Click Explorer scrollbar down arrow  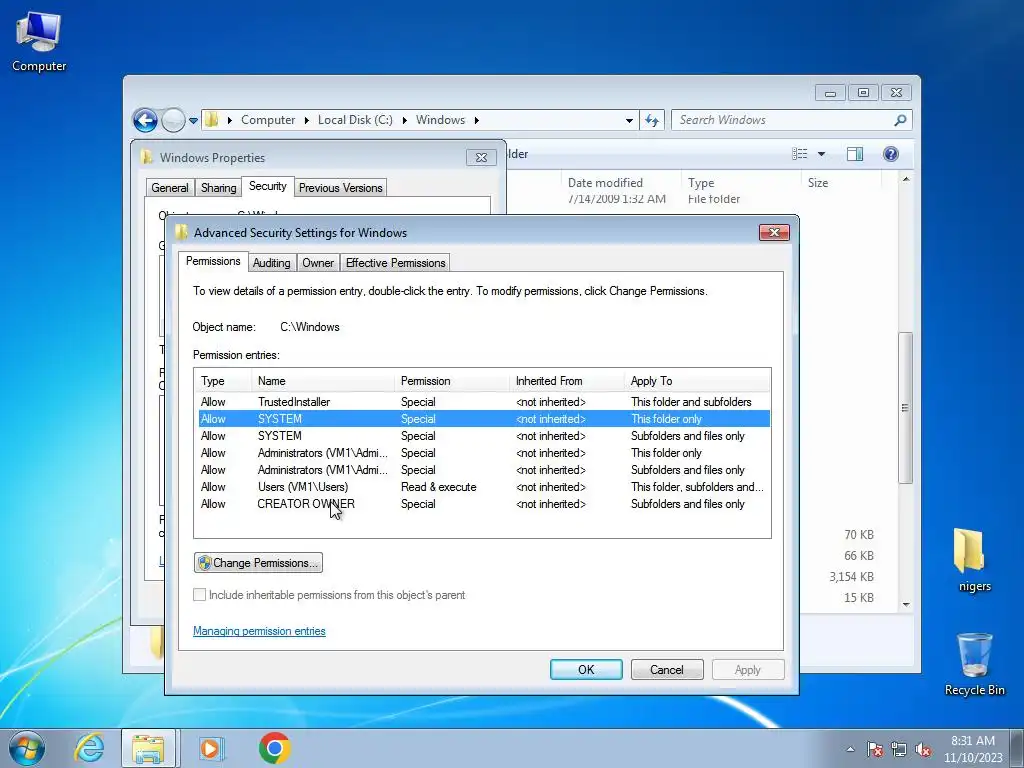(x=906, y=604)
